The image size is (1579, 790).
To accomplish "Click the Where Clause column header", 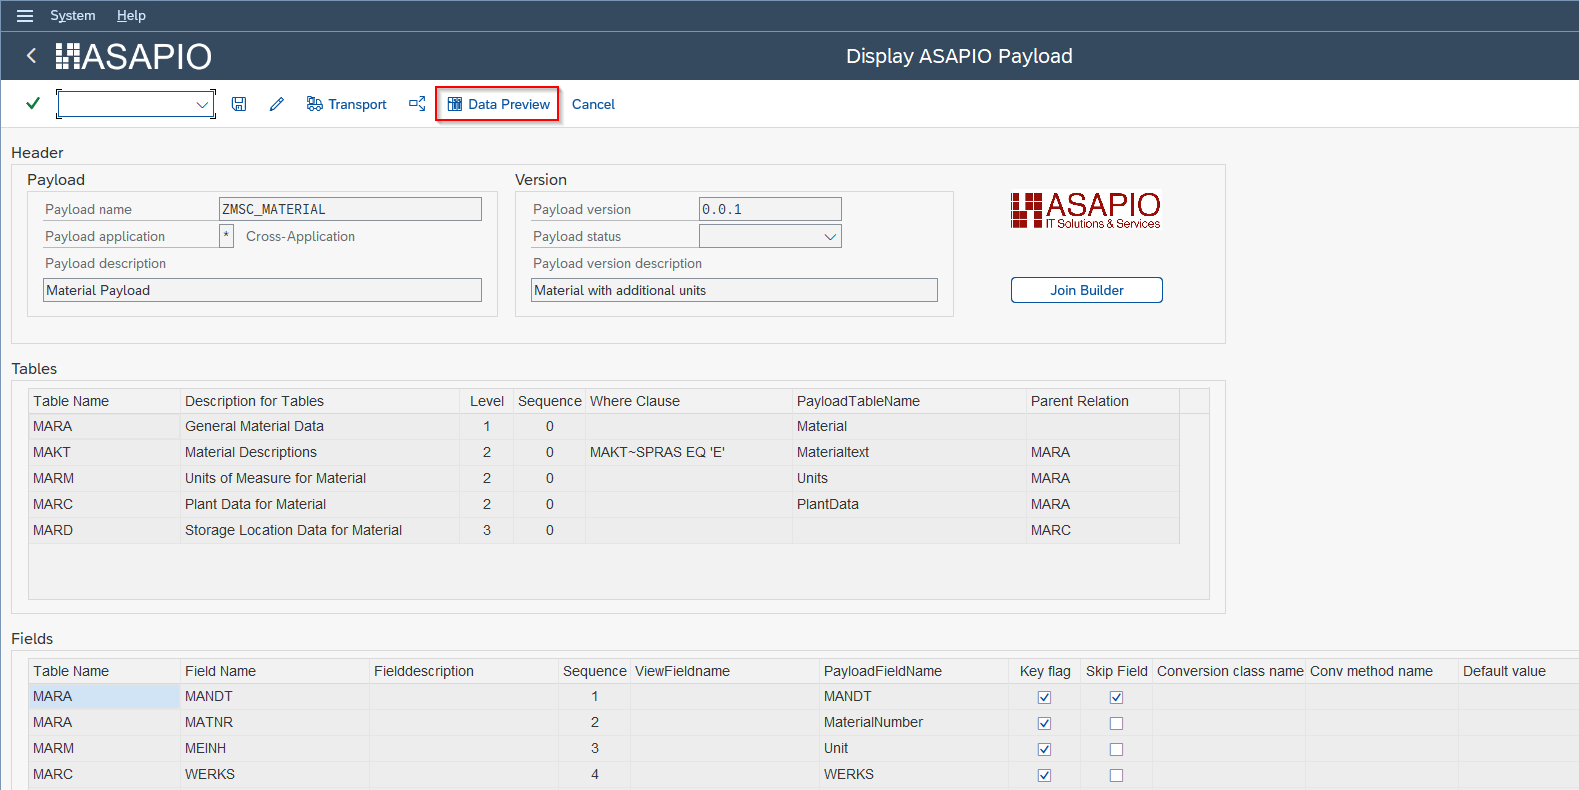I will tap(688, 401).
